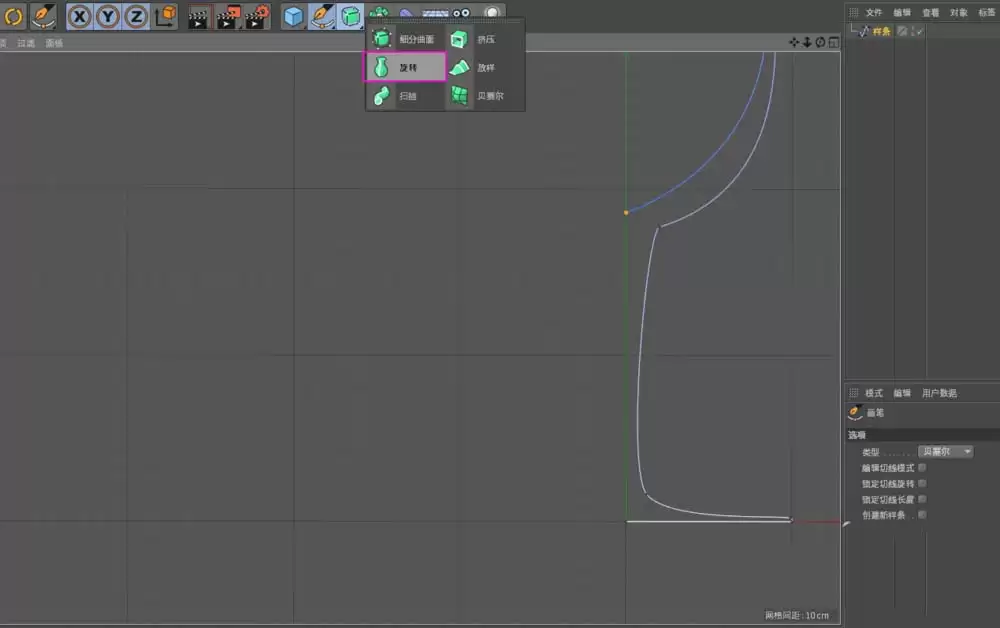Switch to the 用户数据 tab

click(x=941, y=392)
